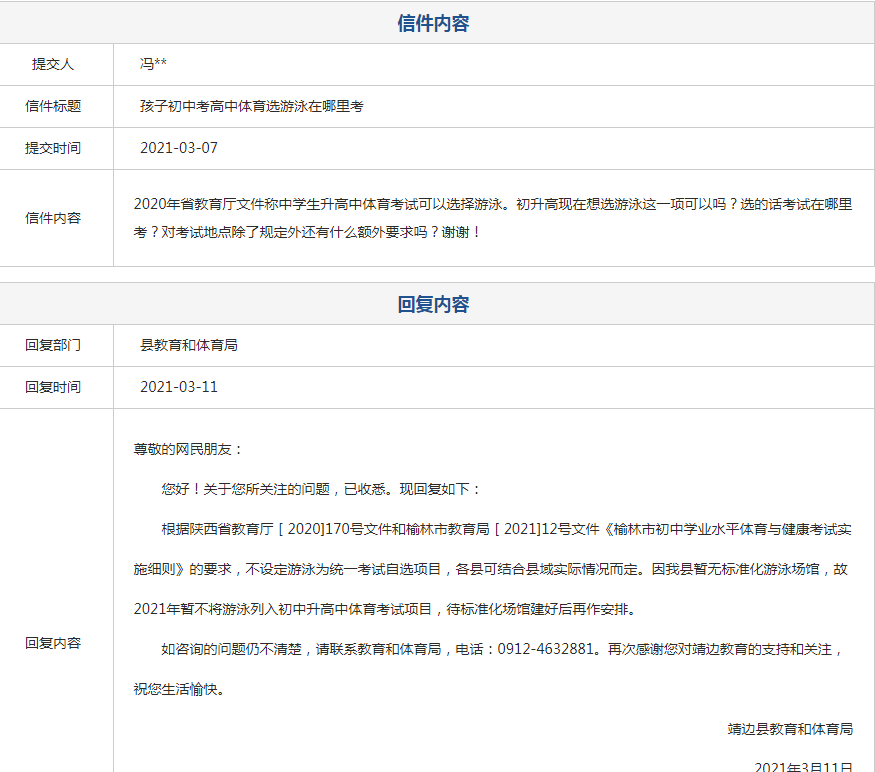875x772 pixels.
Task: Select the department name 县教育和体育局
Action: 189,345
